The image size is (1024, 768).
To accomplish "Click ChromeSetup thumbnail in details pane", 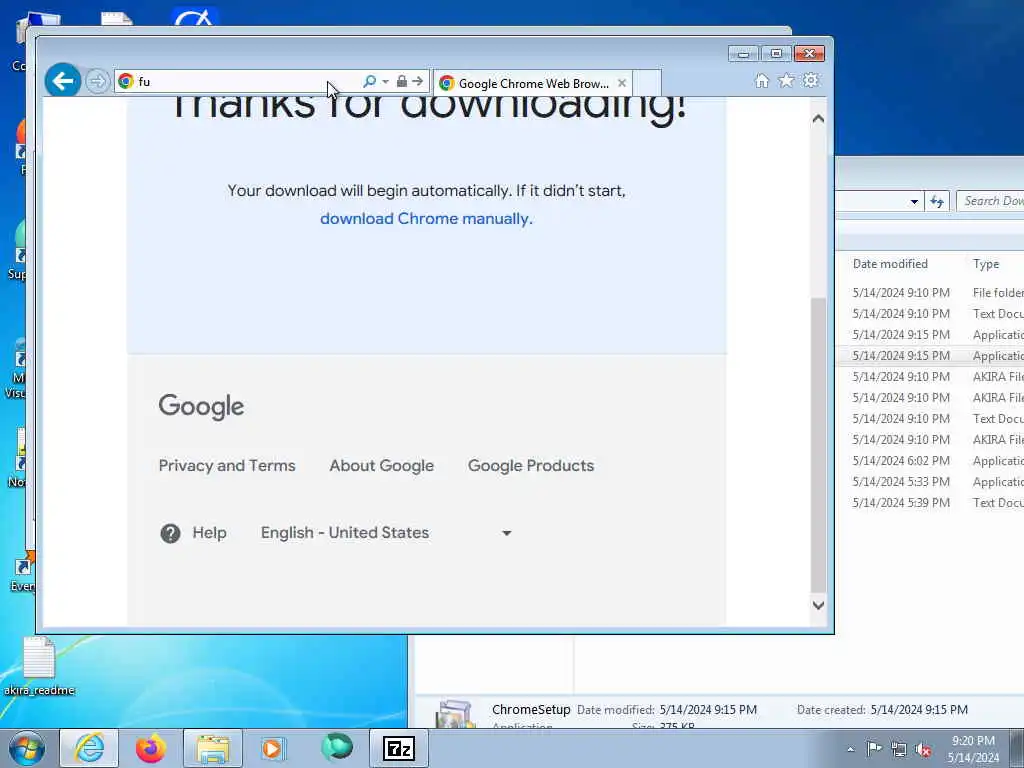I will coord(455,714).
